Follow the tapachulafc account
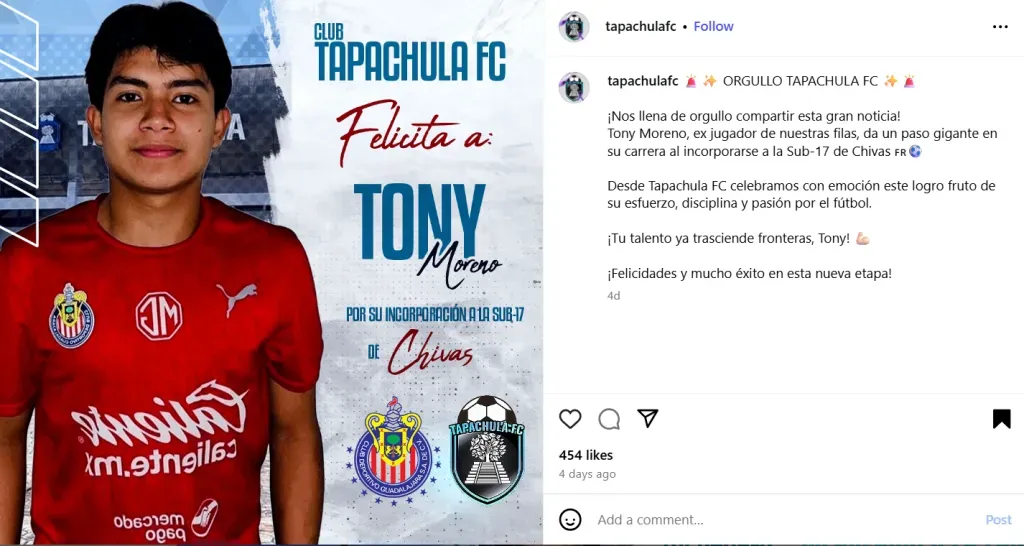This screenshot has height=546, width=1024. 713,27
